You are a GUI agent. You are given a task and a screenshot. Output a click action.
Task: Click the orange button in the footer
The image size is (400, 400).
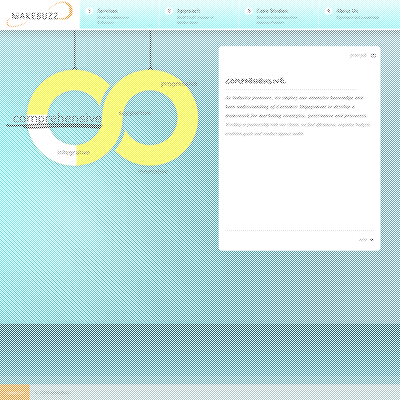pos(15,392)
